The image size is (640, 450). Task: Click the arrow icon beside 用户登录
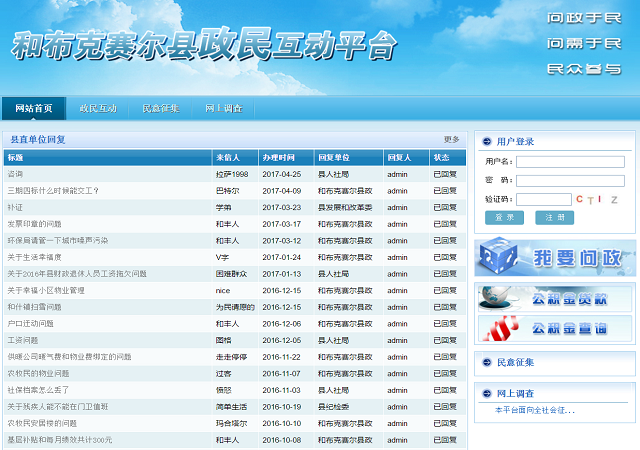point(486,142)
